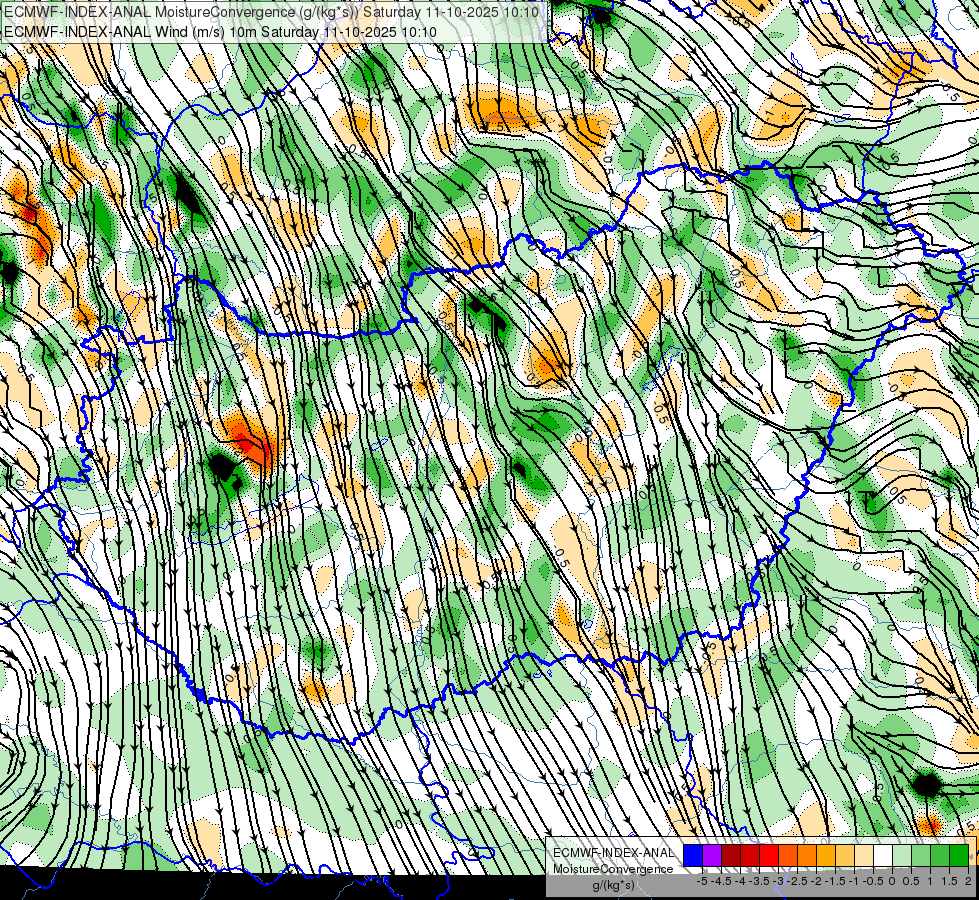Click the '-1' legend tick value
Screen dimensions: 979x900
click(x=854, y=881)
